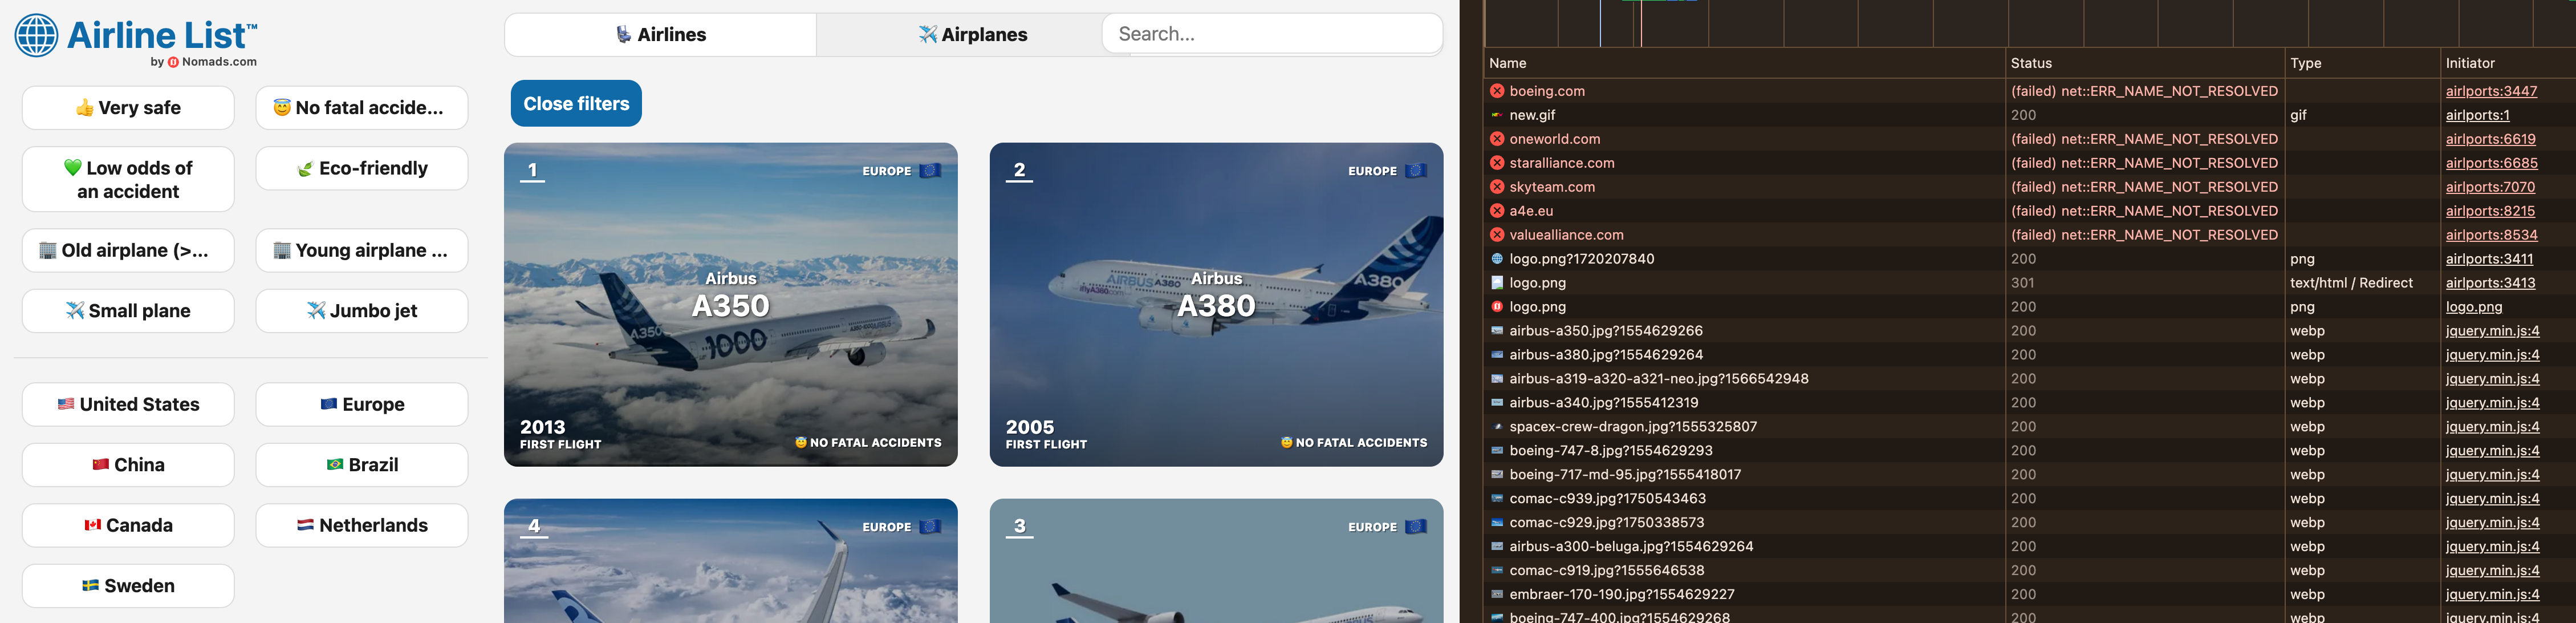The height and width of the screenshot is (623, 2576).
Task: Click the icon beside spacex-crew-dragon.jpg
Action: pos(1497,427)
